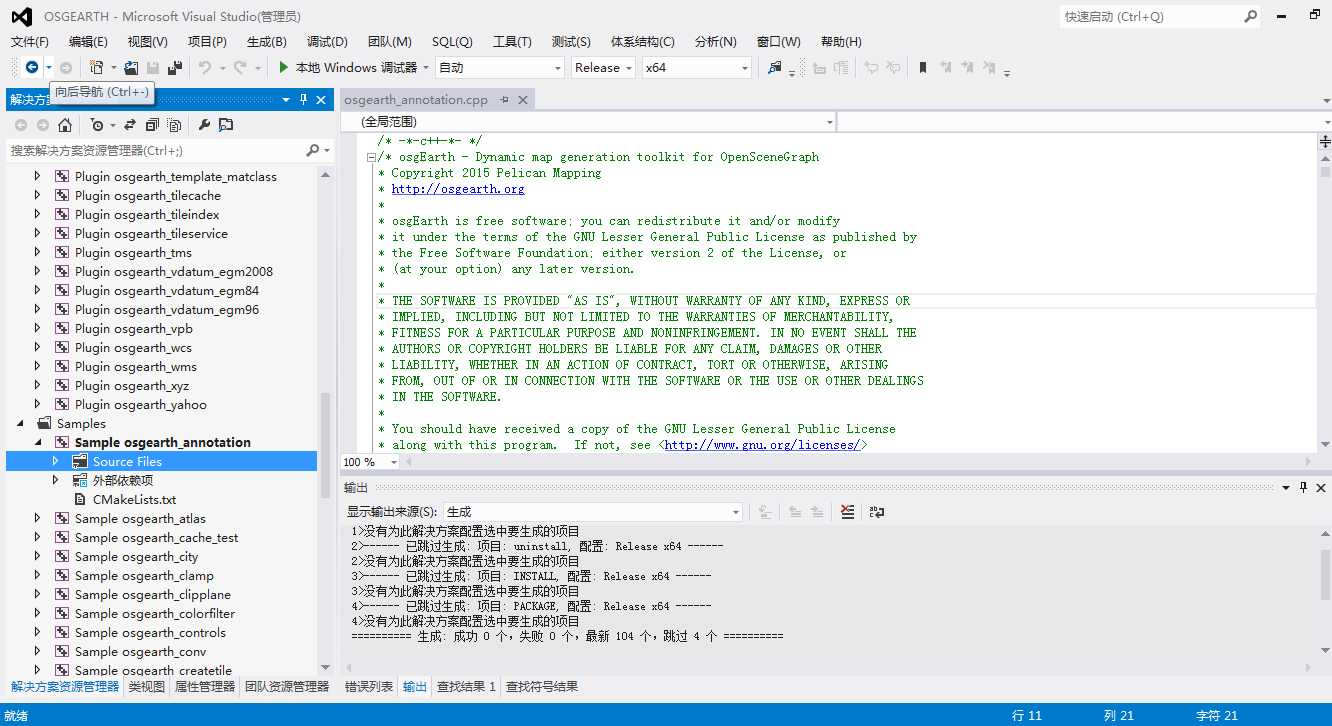Image resolution: width=1332 pixels, height=726 pixels.
Task: Open properties wrench icon in Solution Explorer
Action: click(x=204, y=125)
